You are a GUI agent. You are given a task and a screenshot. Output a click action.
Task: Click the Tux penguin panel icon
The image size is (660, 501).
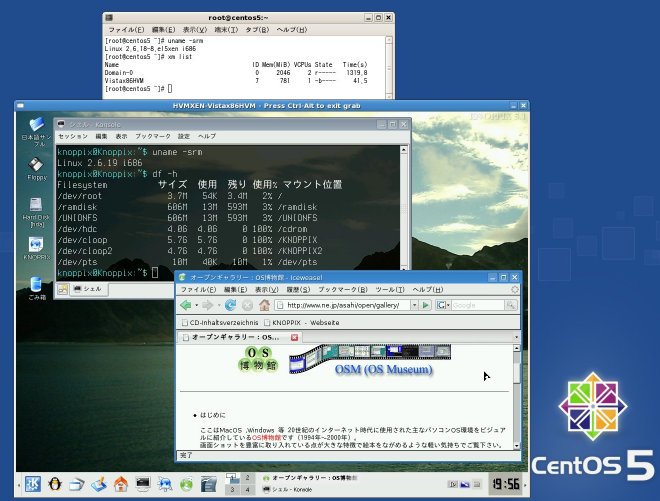tap(55, 484)
